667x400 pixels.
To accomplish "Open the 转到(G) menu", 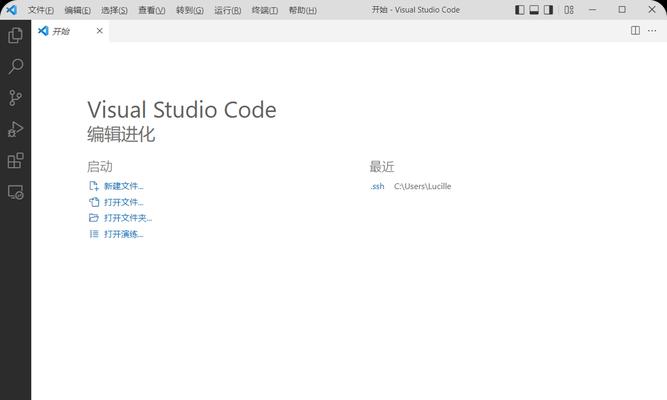I will click(190, 10).
